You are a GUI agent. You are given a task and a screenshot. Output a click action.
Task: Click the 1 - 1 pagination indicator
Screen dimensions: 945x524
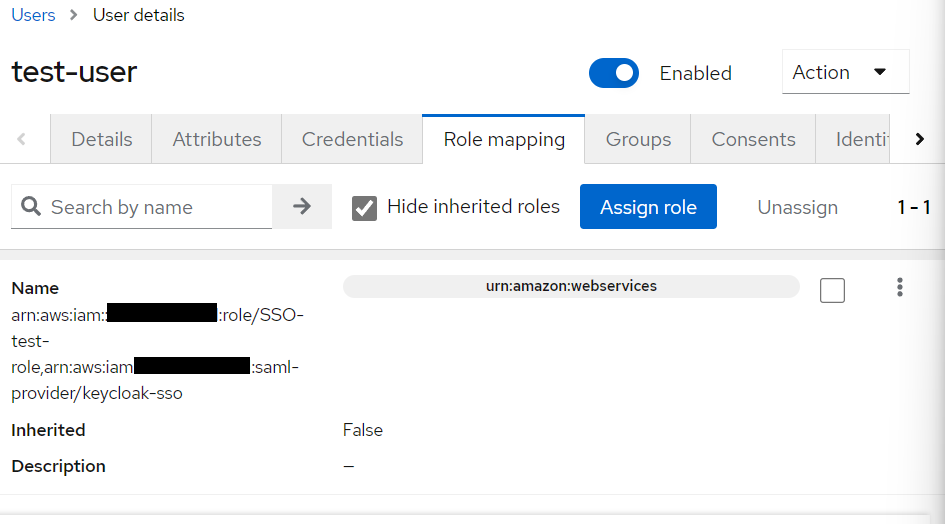[913, 207]
